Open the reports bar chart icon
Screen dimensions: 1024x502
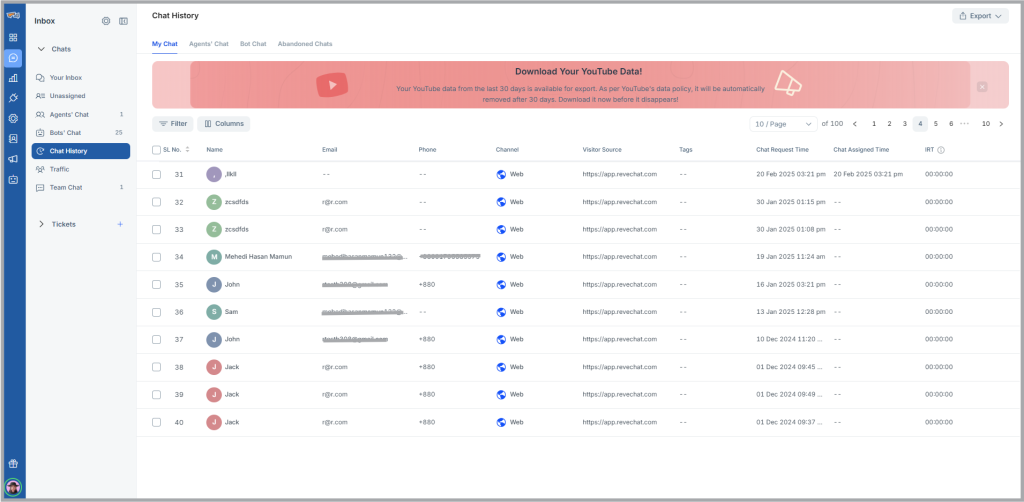tap(13, 78)
